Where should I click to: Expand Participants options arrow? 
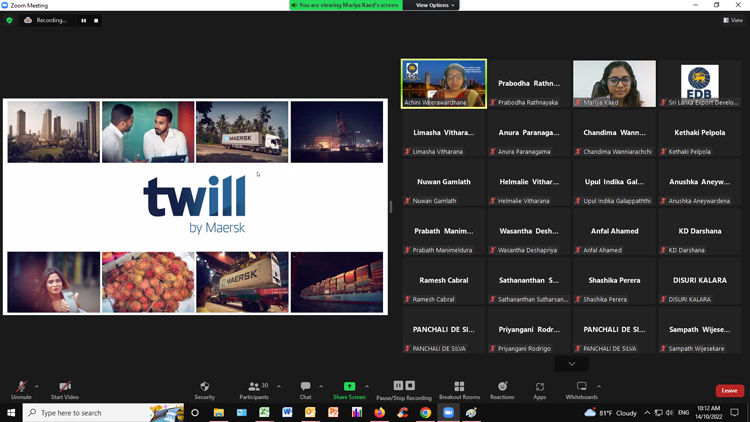(x=279, y=386)
